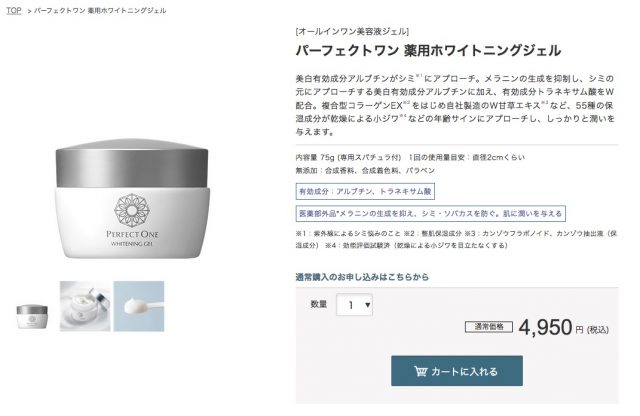Screen dimensions: 640x416
Task: Click the 数量 label
Action: [318, 304]
